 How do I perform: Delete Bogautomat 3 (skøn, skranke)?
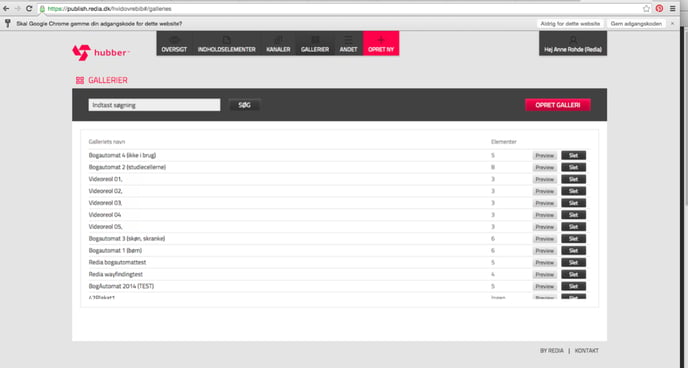pos(573,239)
